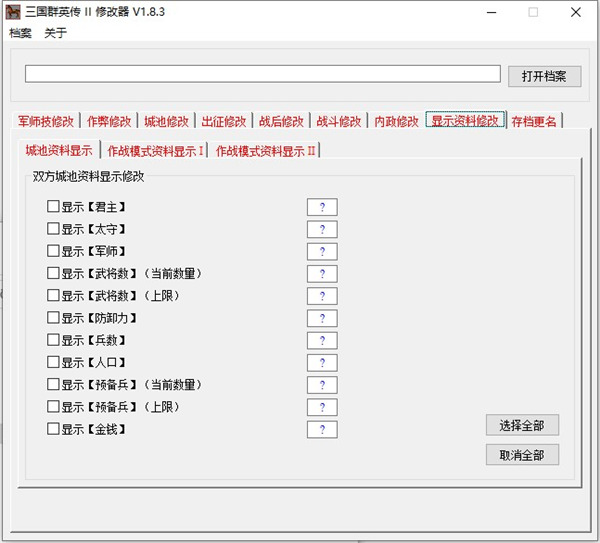The image size is (600, 543).
Task: Open the 关于 menu
Action: (x=55, y=33)
